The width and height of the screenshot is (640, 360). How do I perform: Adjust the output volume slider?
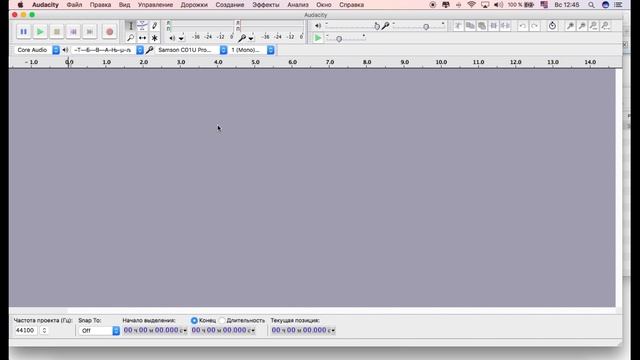coord(351,26)
